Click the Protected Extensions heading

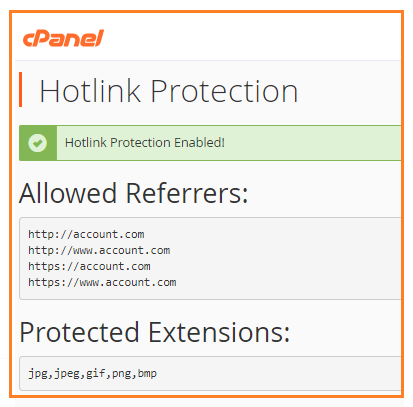click(x=155, y=332)
